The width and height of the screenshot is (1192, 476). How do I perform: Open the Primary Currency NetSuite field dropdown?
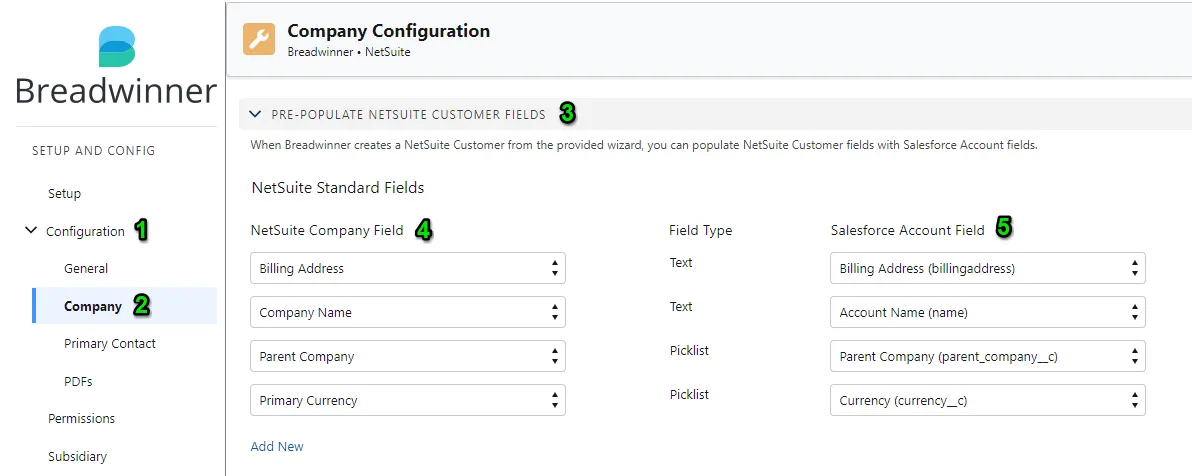(x=407, y=401)
